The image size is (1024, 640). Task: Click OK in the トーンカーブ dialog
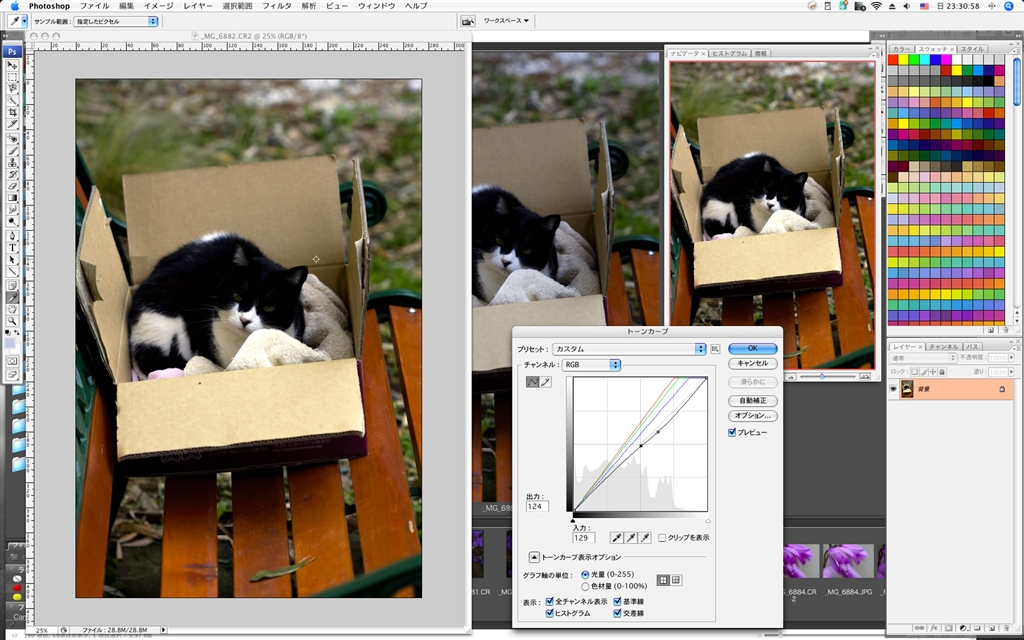(752, 348)
